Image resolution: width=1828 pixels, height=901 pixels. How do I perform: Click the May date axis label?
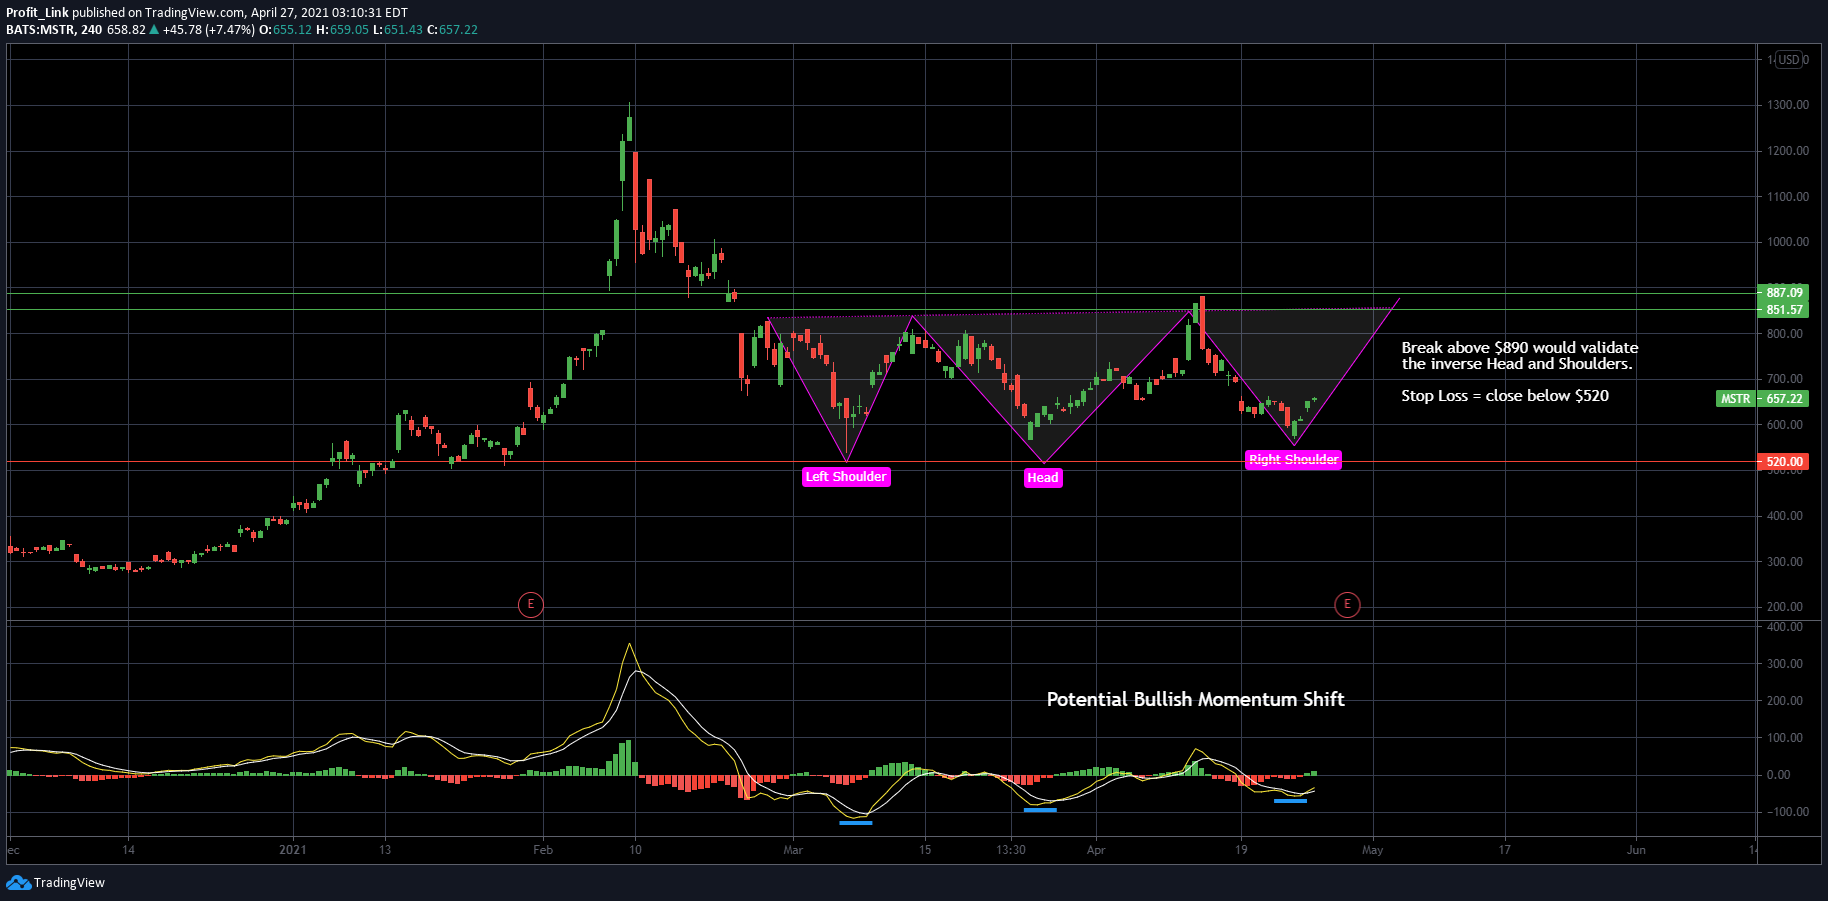coord(1373,850)
